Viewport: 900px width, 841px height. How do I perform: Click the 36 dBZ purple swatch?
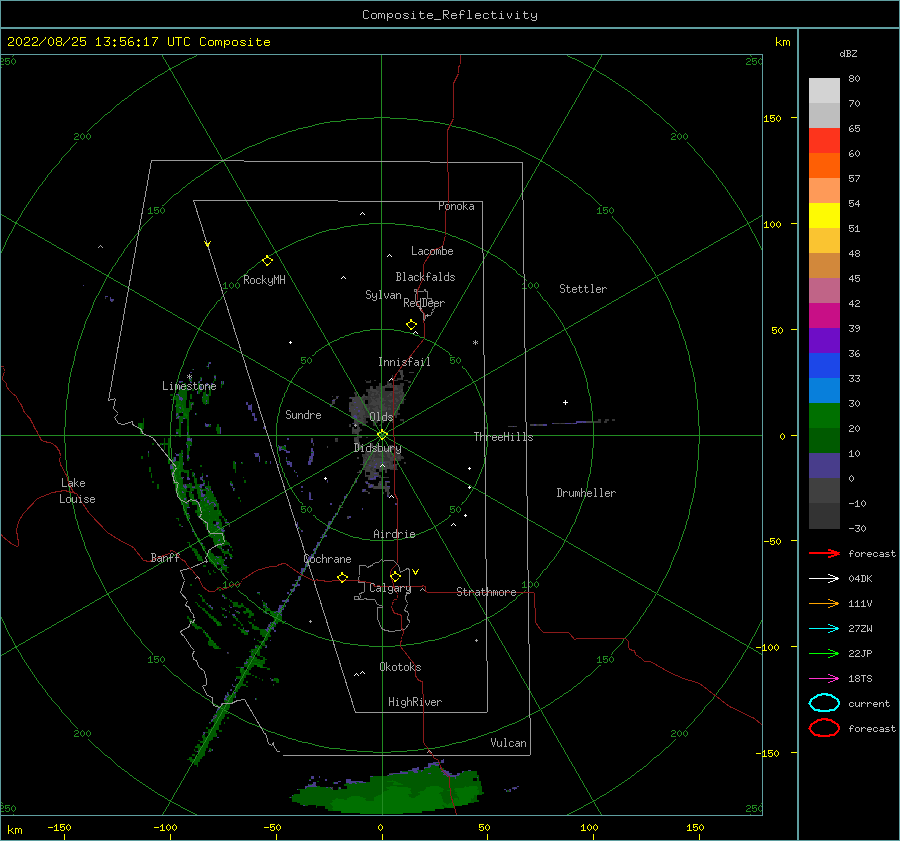coord(824,340)
